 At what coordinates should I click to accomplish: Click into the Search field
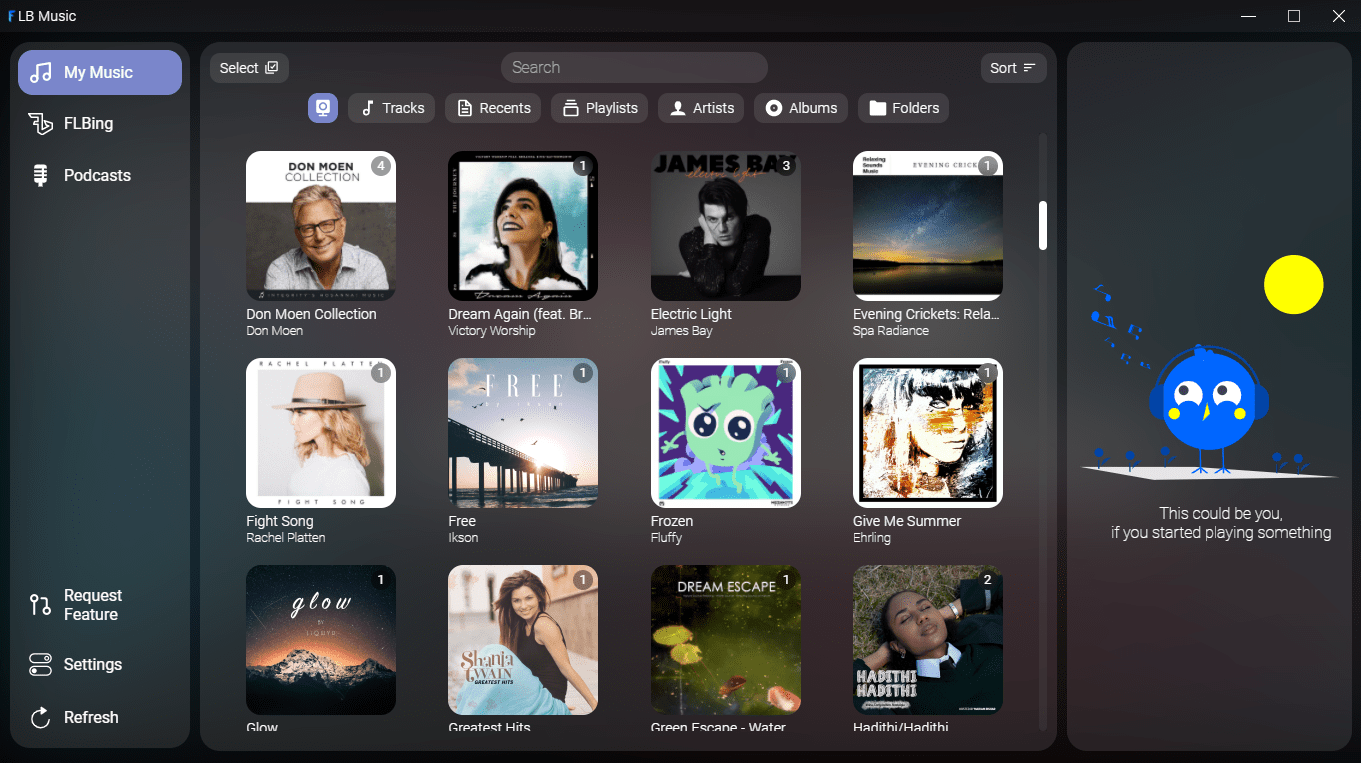[x=634, y=68]
